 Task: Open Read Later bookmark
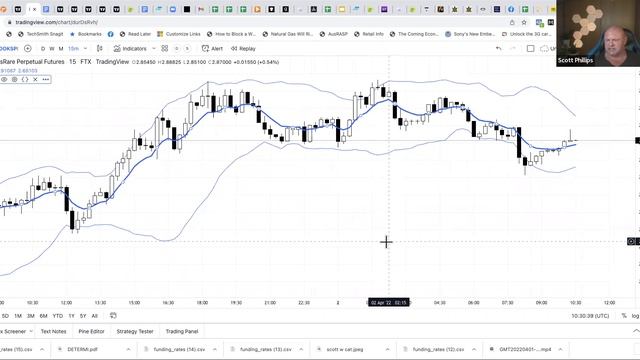135,34
